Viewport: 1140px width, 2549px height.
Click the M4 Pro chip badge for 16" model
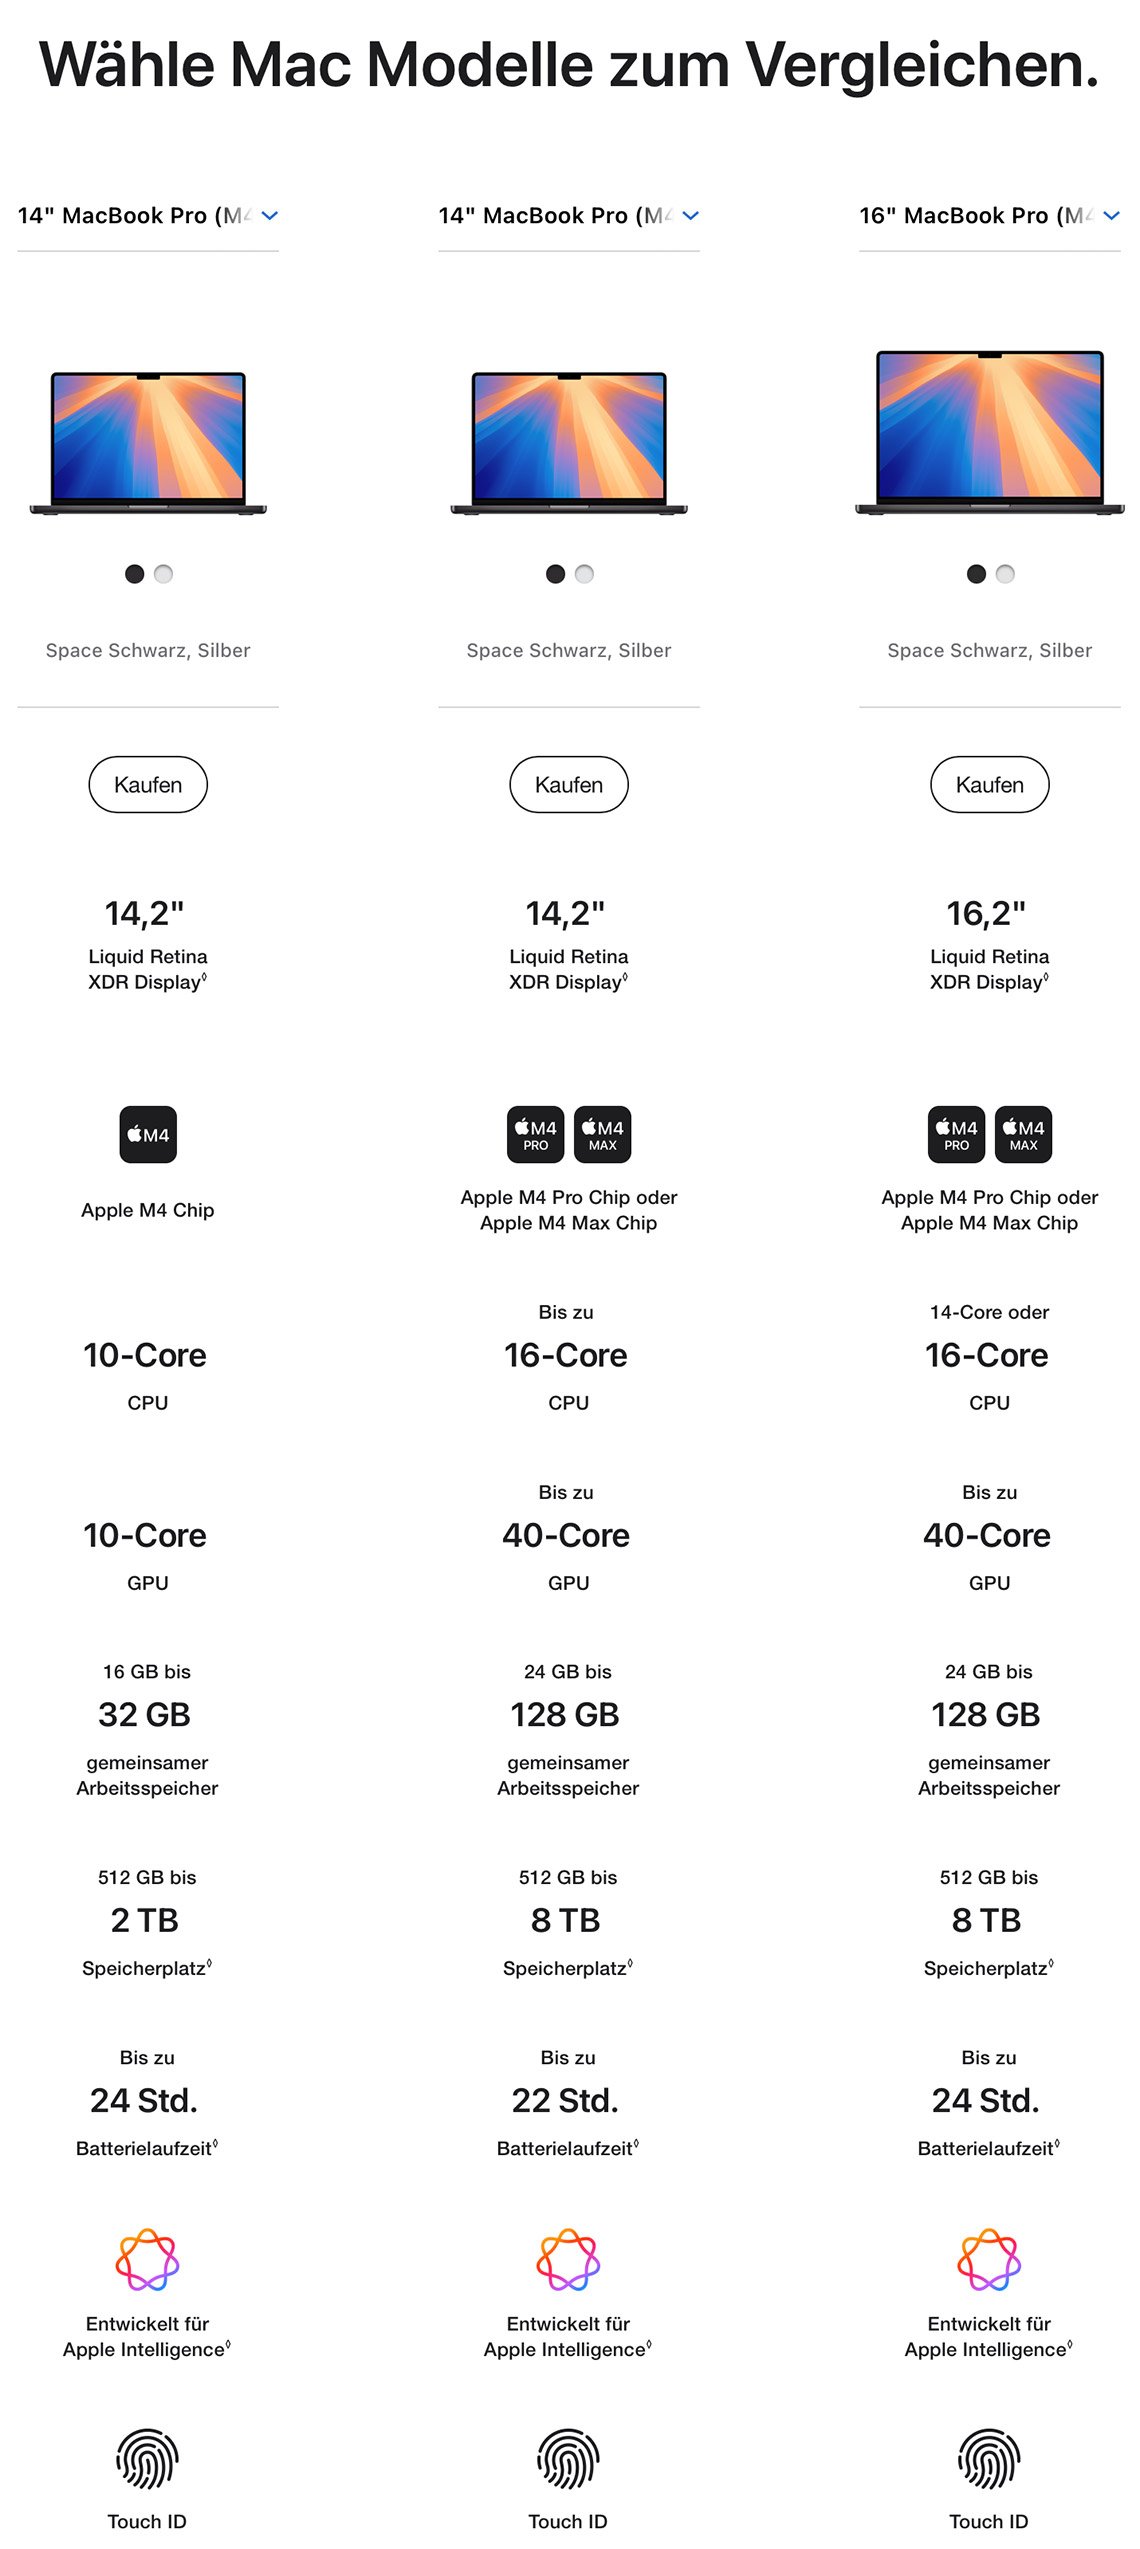pos(956,1134)
